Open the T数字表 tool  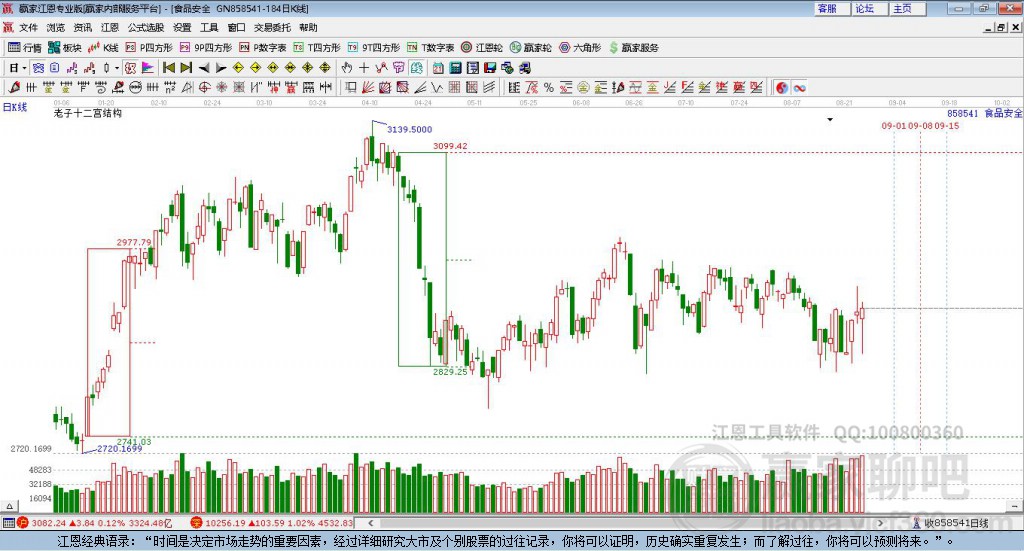tap(430, 48)
